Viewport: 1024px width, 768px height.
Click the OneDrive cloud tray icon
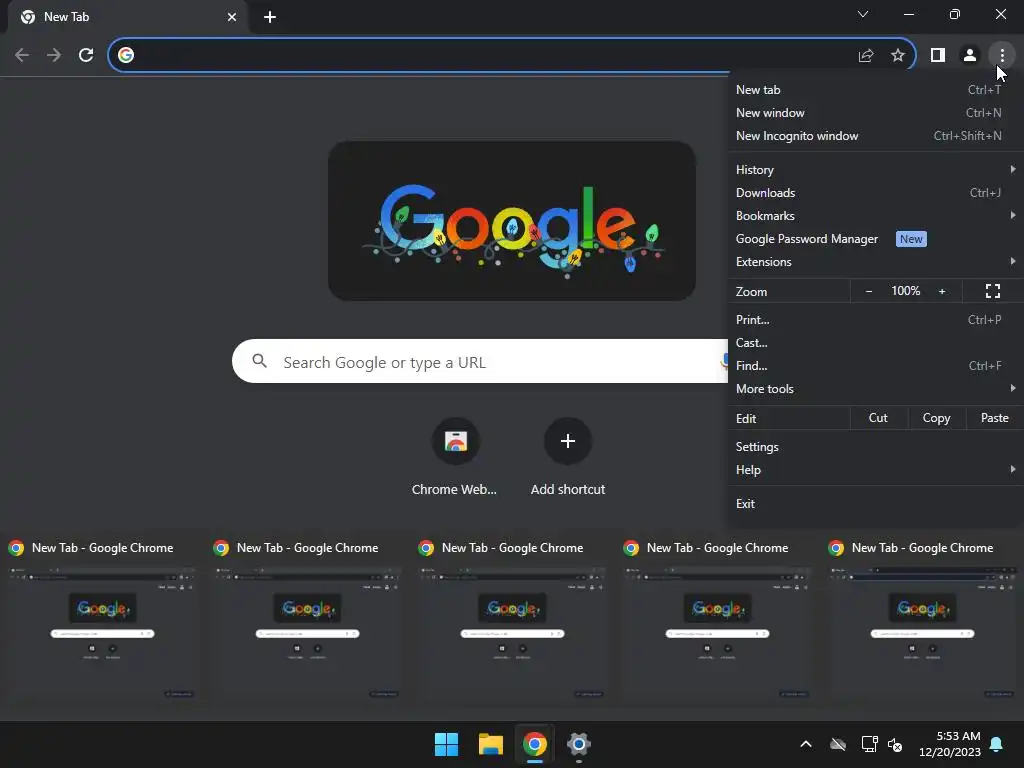838,744
